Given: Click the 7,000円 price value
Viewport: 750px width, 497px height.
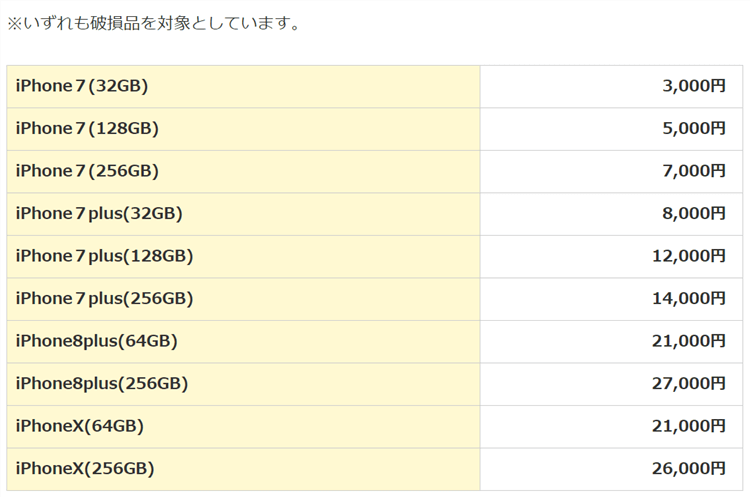Looking at the screenshot, I should click(x=693, y=171).
